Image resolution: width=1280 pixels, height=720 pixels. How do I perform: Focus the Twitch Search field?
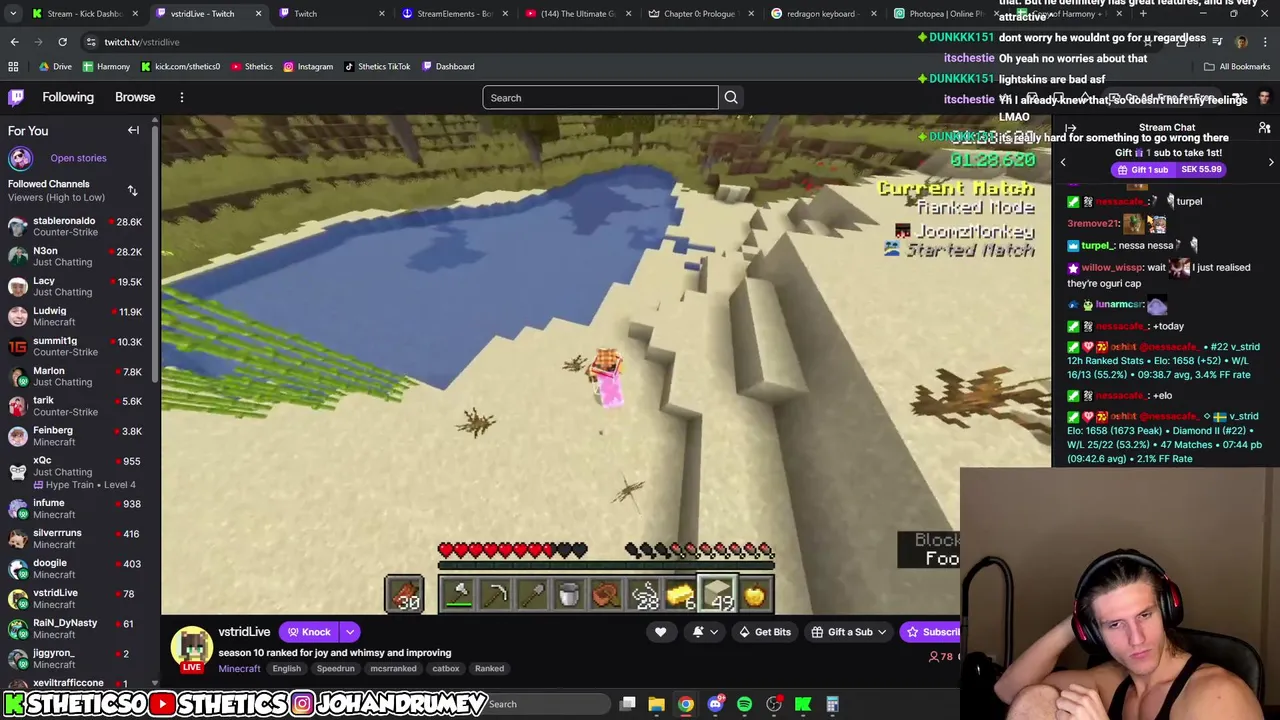pos(600,98)
